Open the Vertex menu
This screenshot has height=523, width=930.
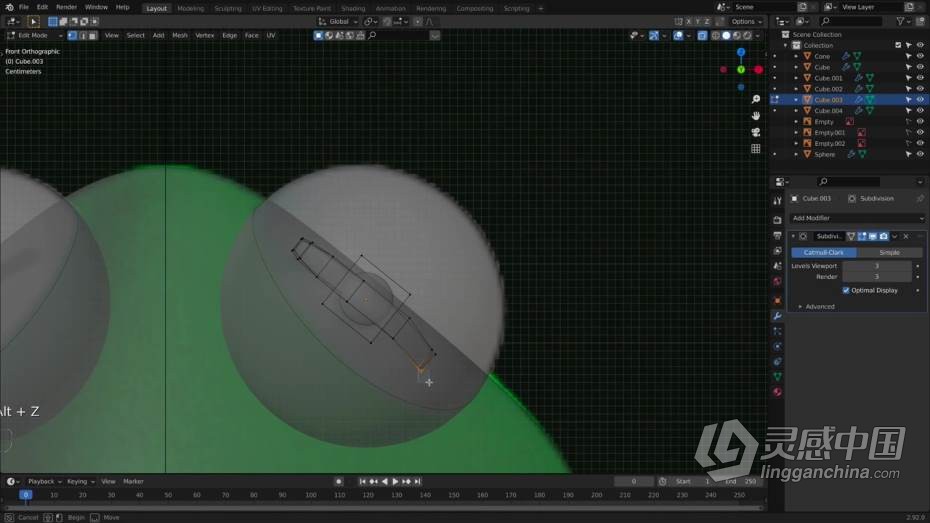coord(205,36)
